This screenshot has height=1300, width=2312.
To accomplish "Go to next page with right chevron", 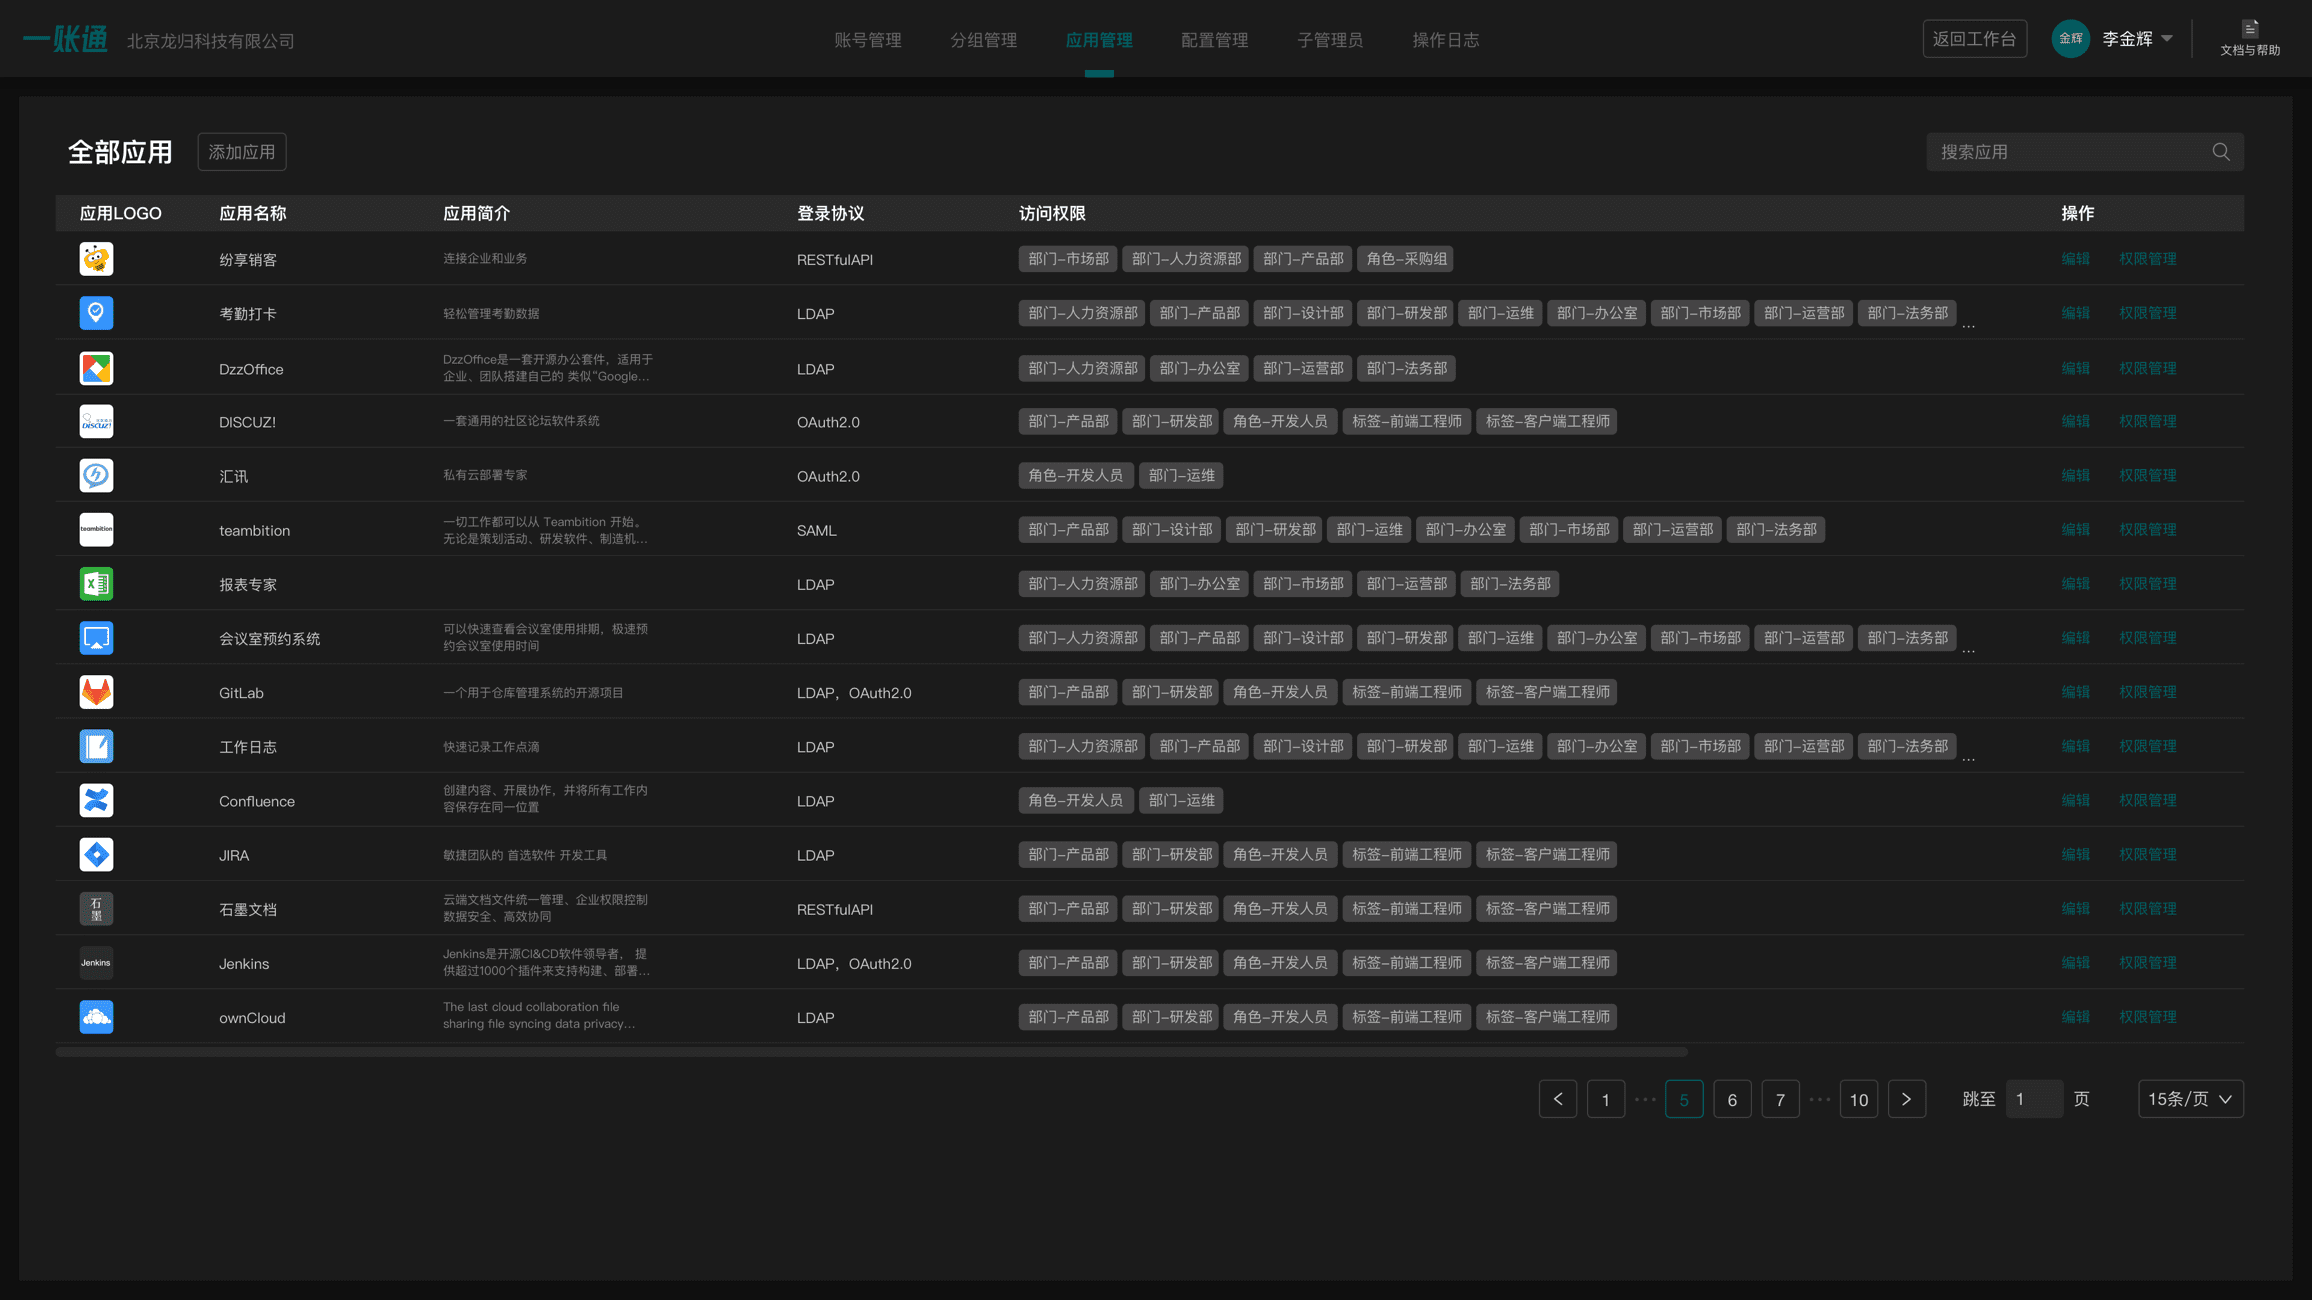I will 1906,1099.
